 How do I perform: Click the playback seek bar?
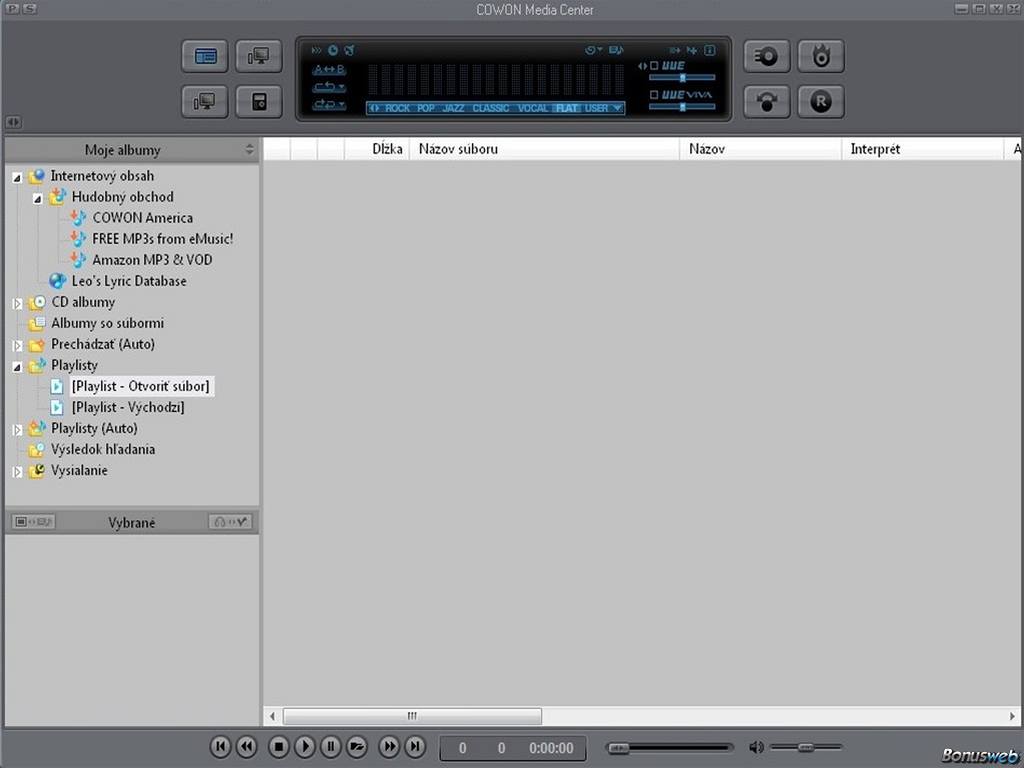coord(670,748)
